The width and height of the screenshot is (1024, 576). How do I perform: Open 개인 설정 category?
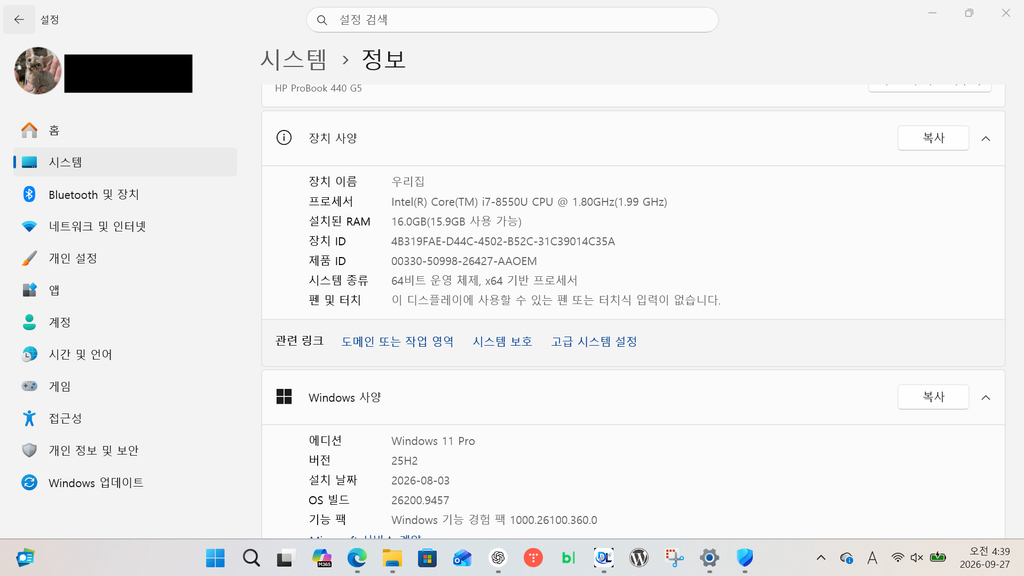pyautogui.click(x=125, y=258)
